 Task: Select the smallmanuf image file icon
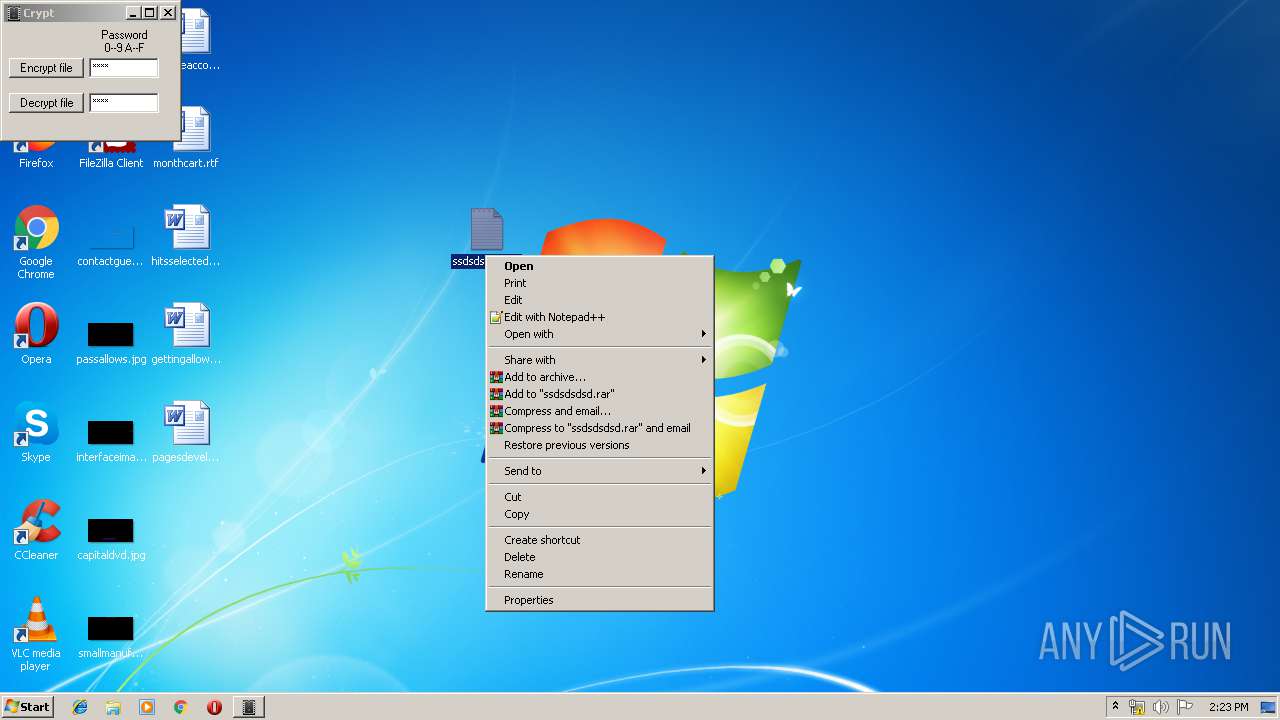pos(111,635)
